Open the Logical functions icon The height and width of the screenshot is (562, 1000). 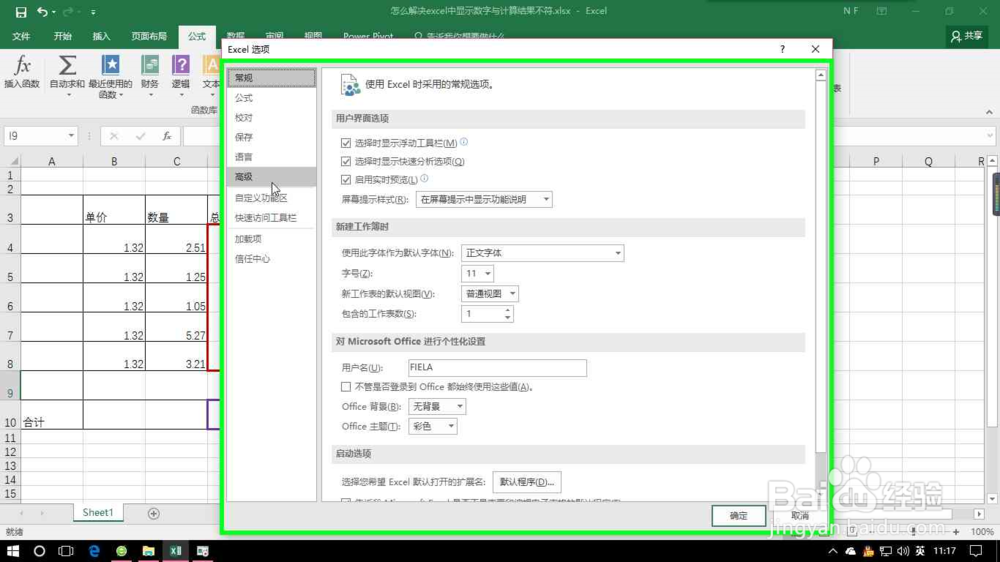tap(180, 65)
